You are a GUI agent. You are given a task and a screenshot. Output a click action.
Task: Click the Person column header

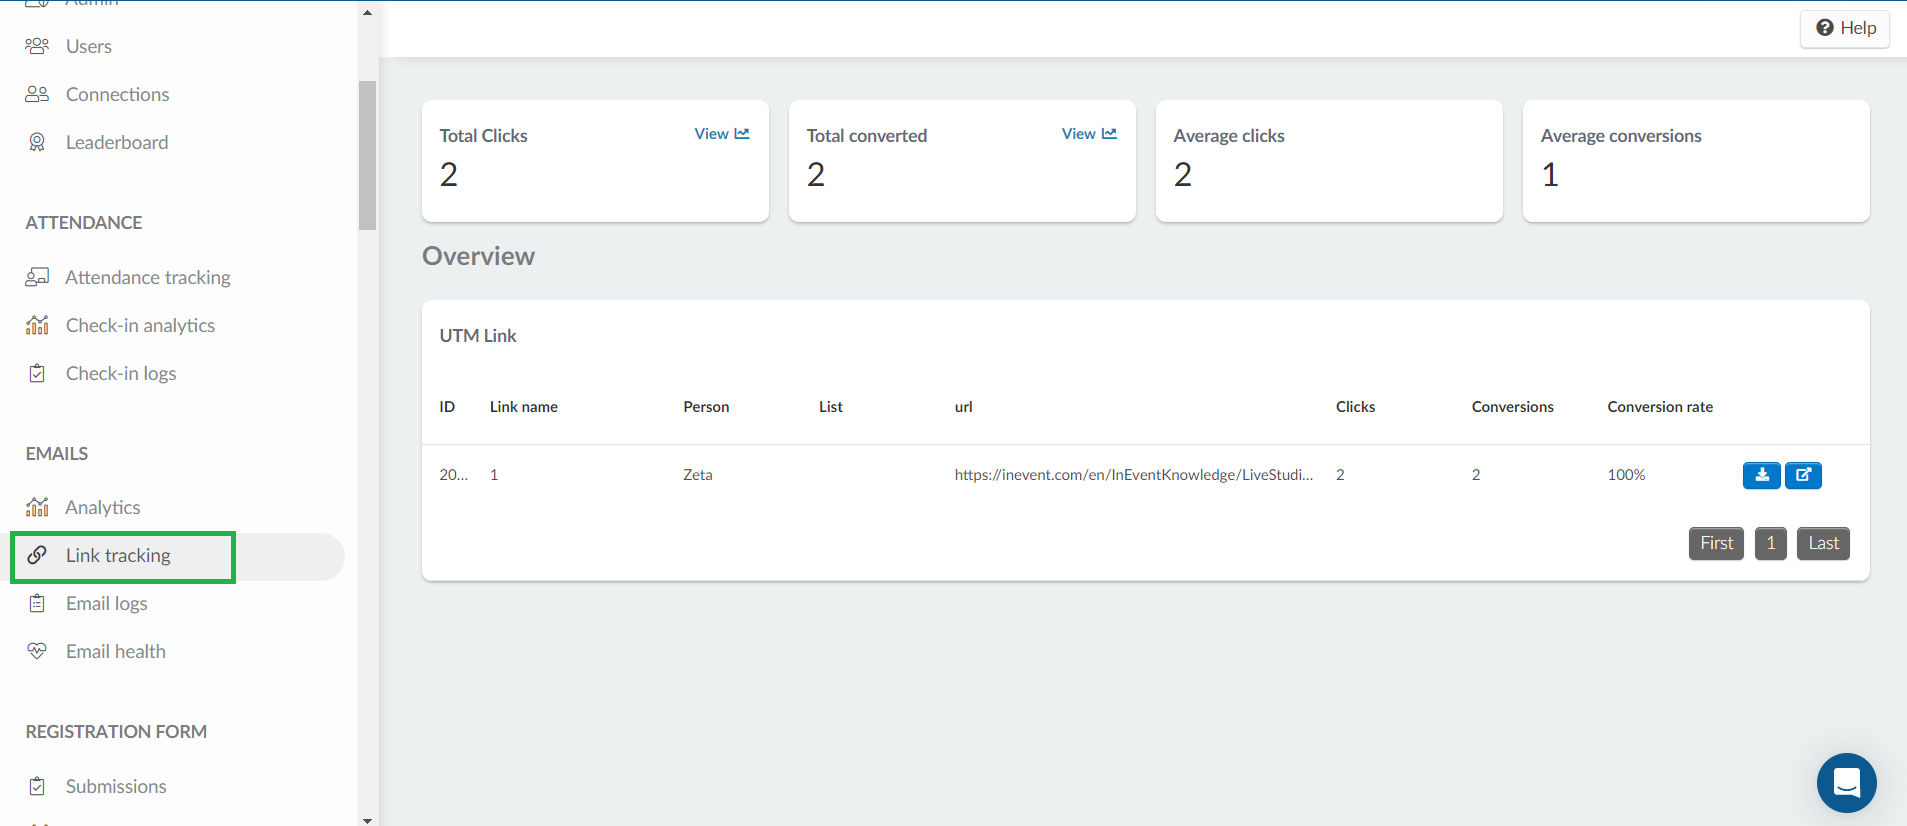point(706,407)
